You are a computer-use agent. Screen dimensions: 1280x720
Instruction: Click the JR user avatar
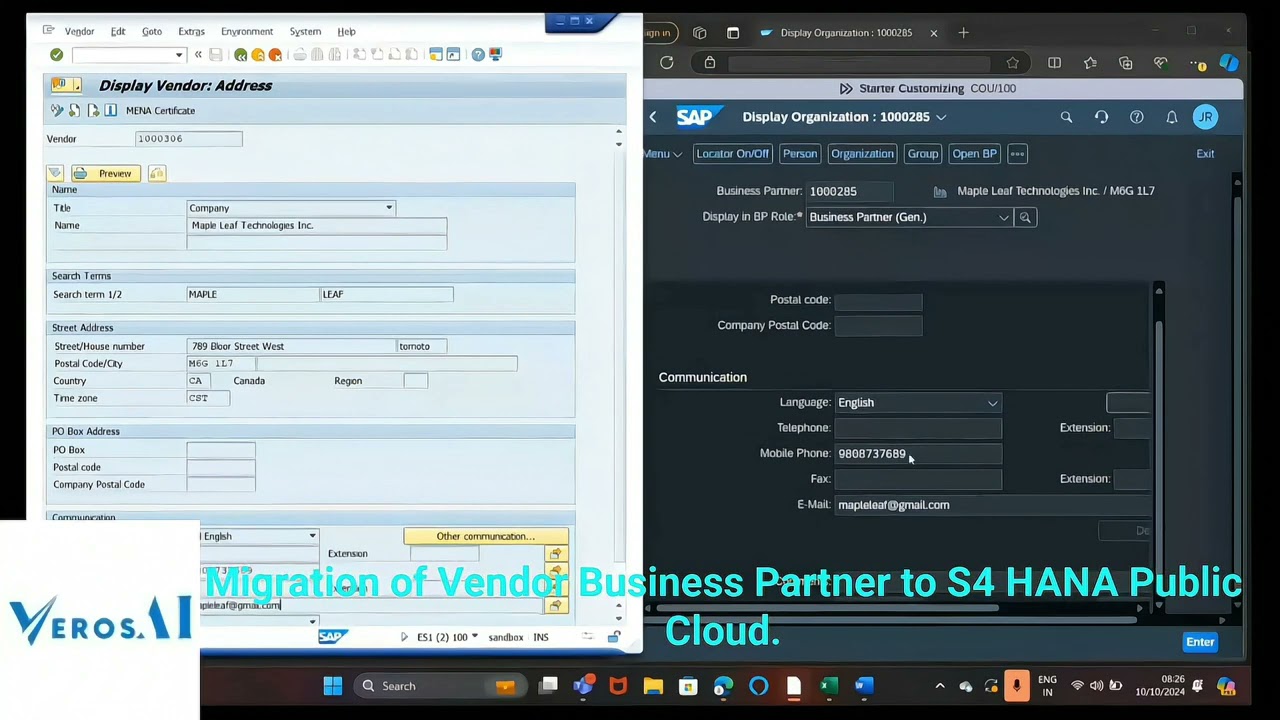1206,117
